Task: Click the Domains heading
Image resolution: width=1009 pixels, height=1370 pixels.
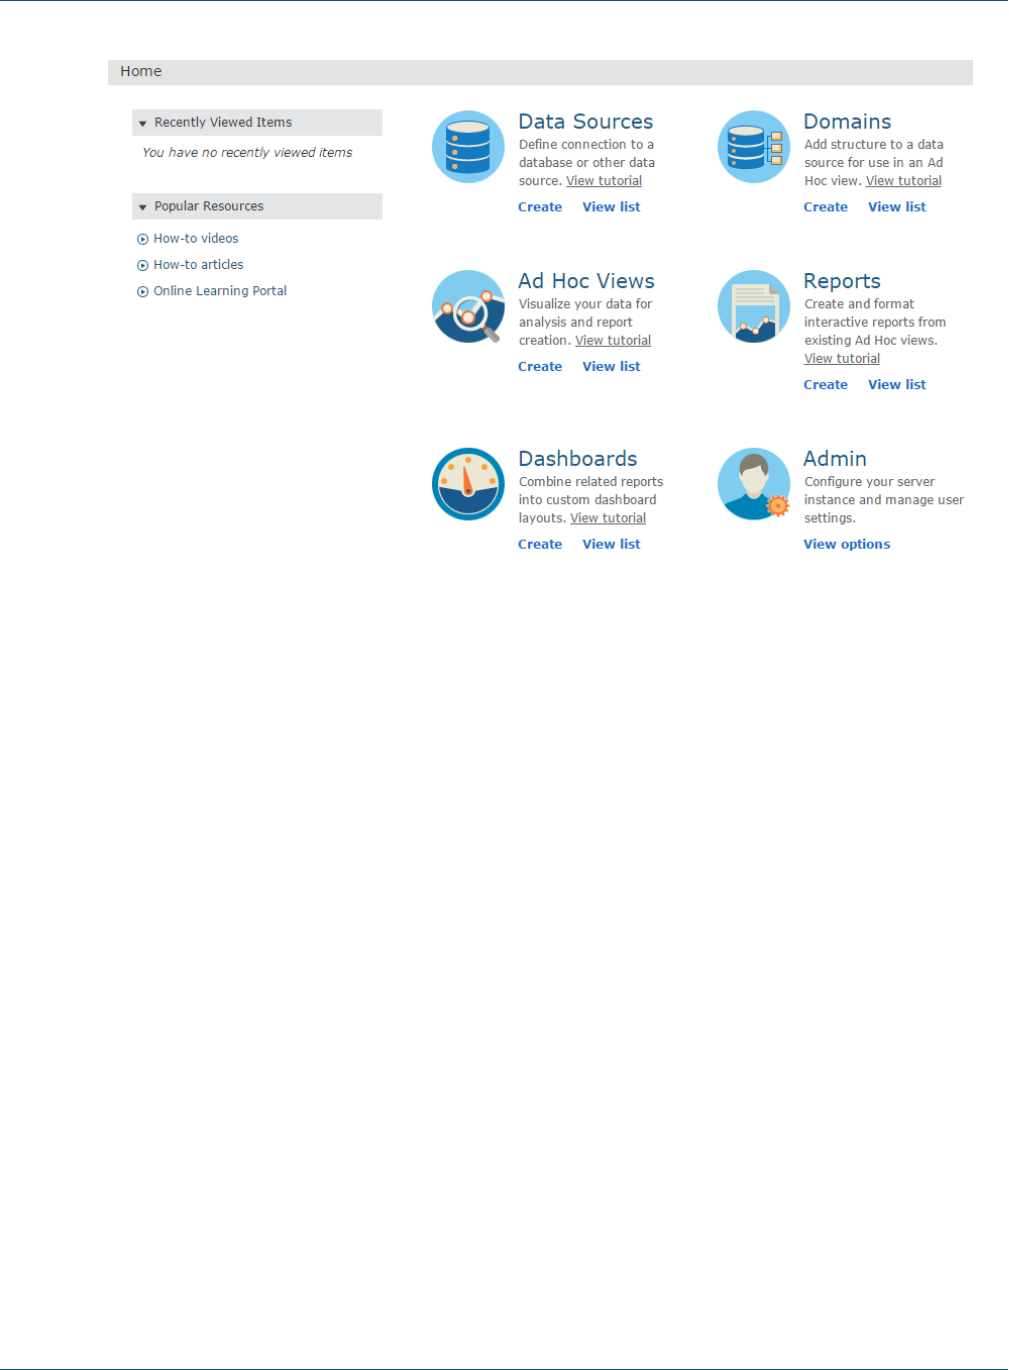Action: click(847, 121)
